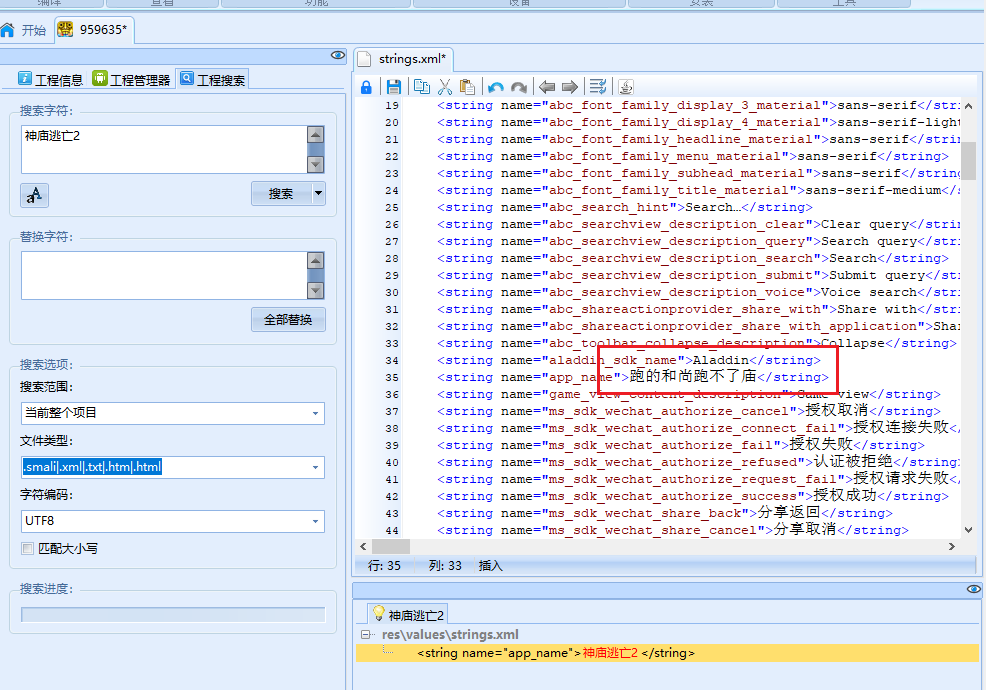Viewport: 986px width, 690px height.
Task: Click the editor vertical scrollbar up arrow
Action: [968, 106]
